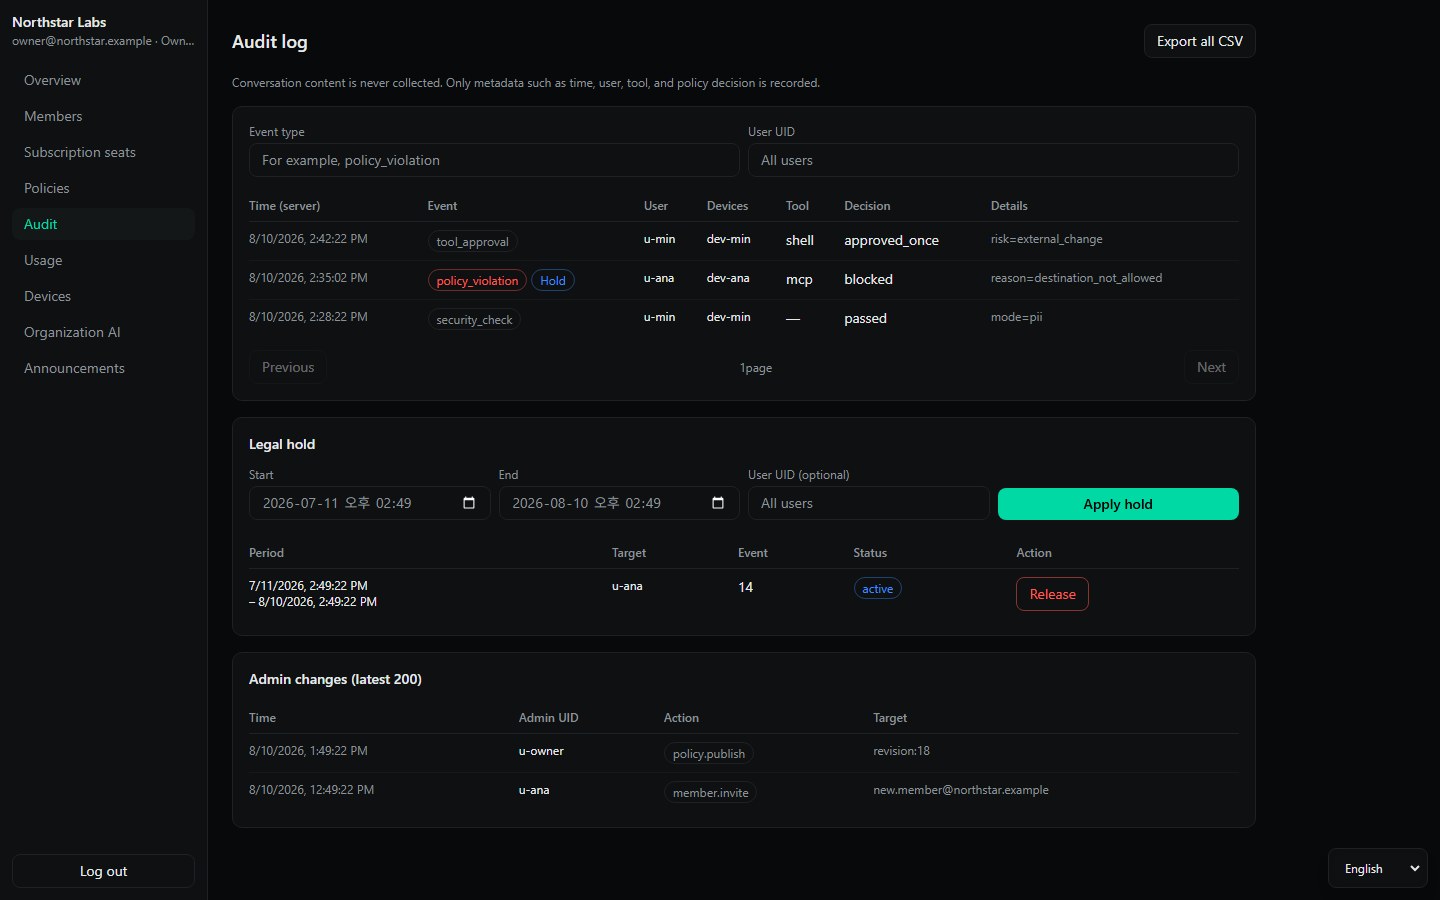Viewport: 1440px width, 900px height.
Task: Click the active status badge
Action: tap(877, 588)
